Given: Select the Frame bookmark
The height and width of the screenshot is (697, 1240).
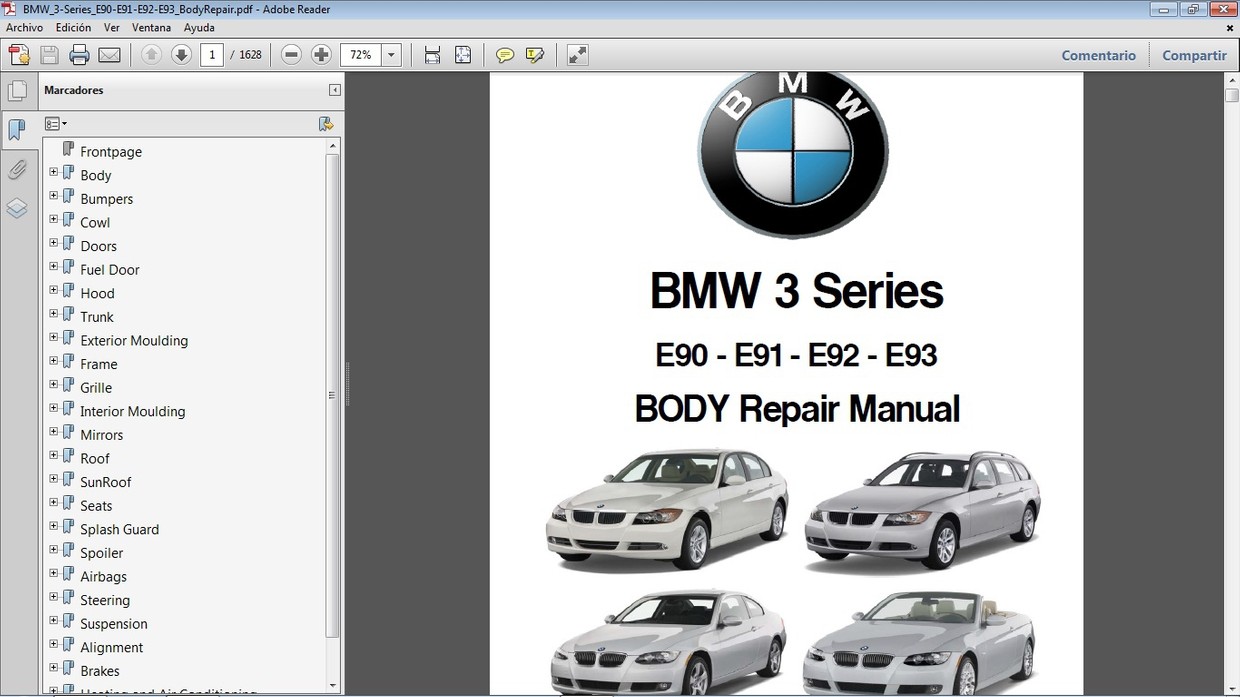Looking at the screenshot, I should tap(97, 363).
